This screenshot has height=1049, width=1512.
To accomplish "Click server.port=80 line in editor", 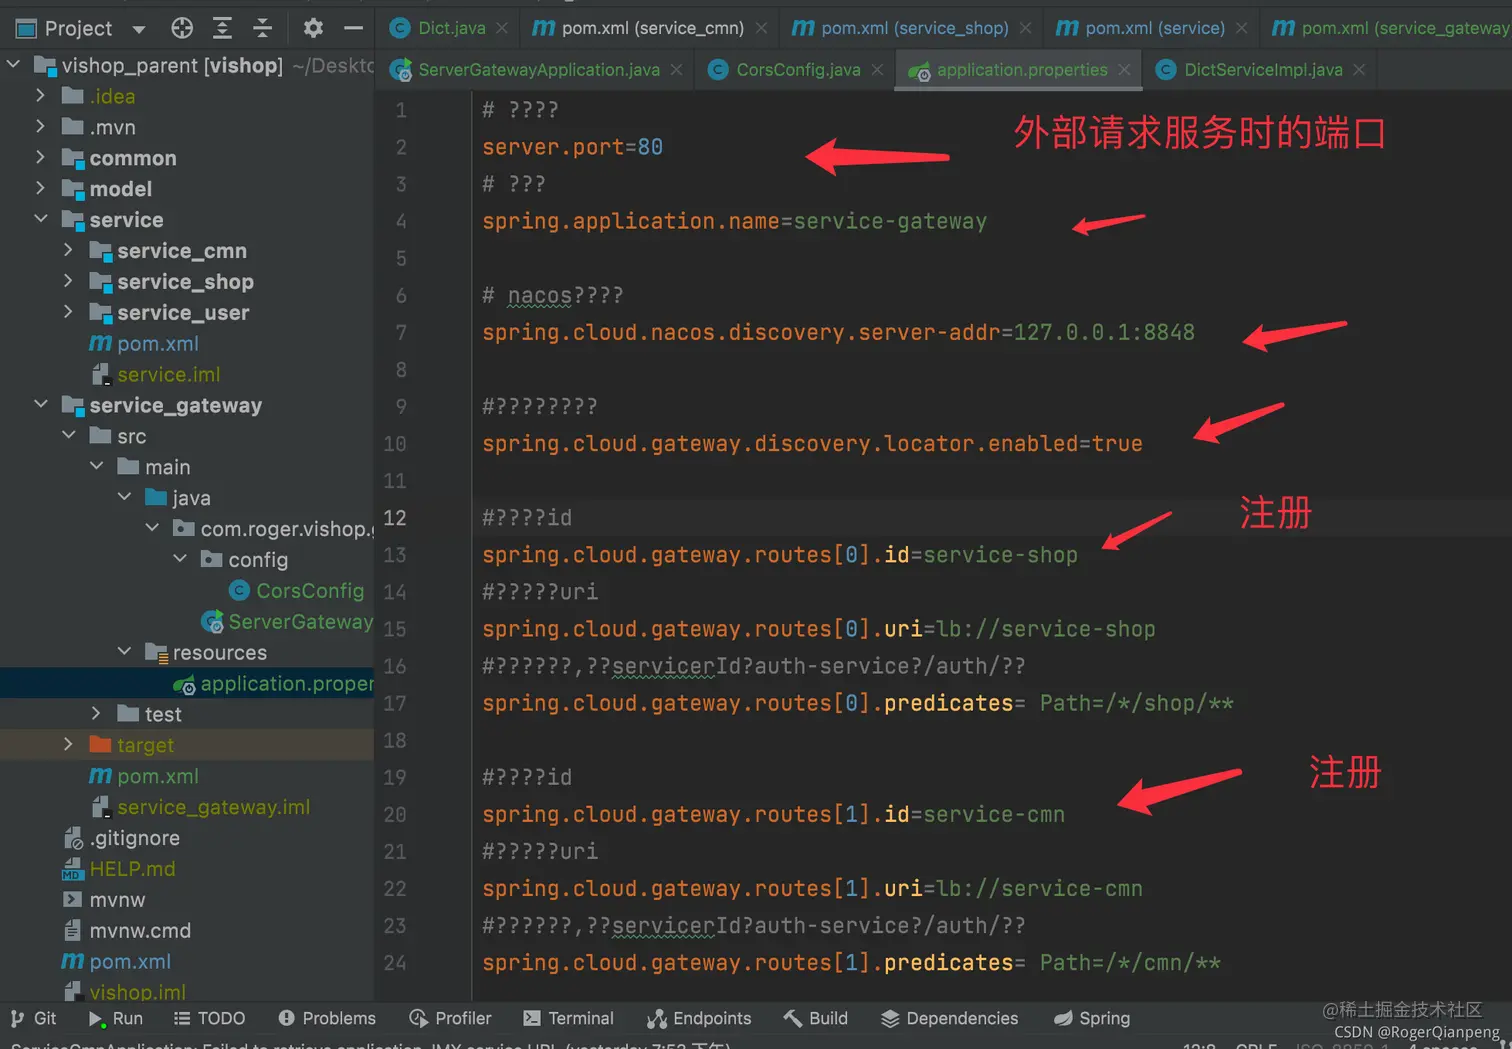I will (572, 147).
